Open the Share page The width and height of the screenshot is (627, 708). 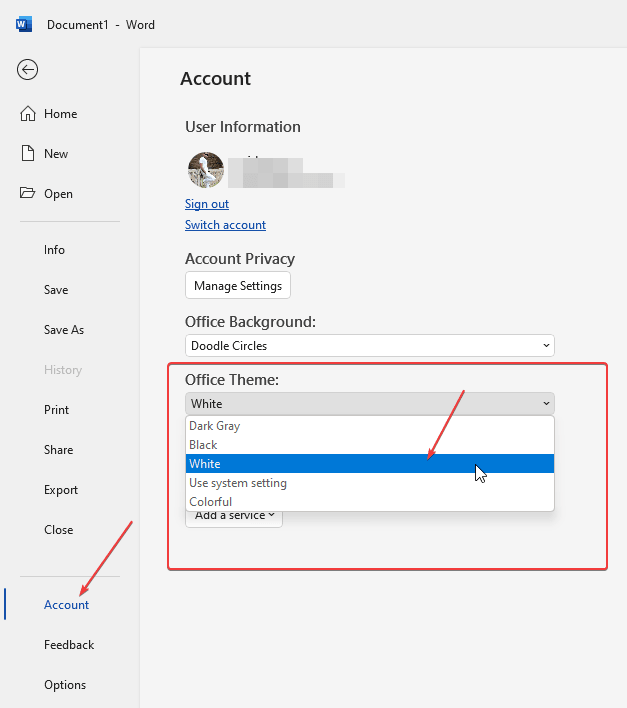pos(58,450)
